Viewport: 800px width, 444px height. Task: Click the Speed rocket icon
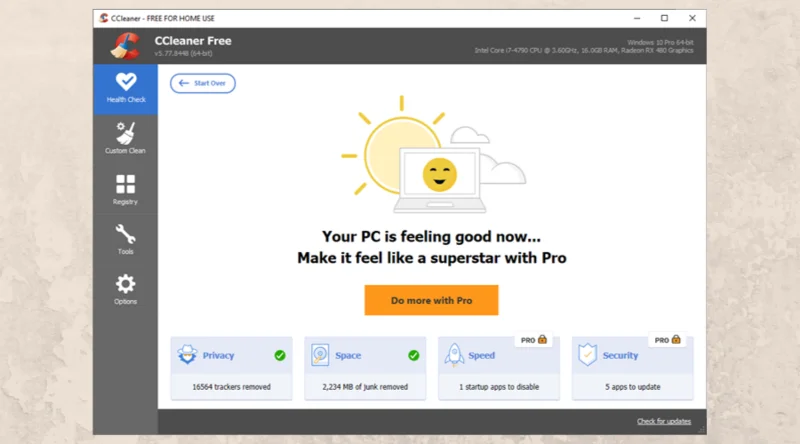click(454, 355)
